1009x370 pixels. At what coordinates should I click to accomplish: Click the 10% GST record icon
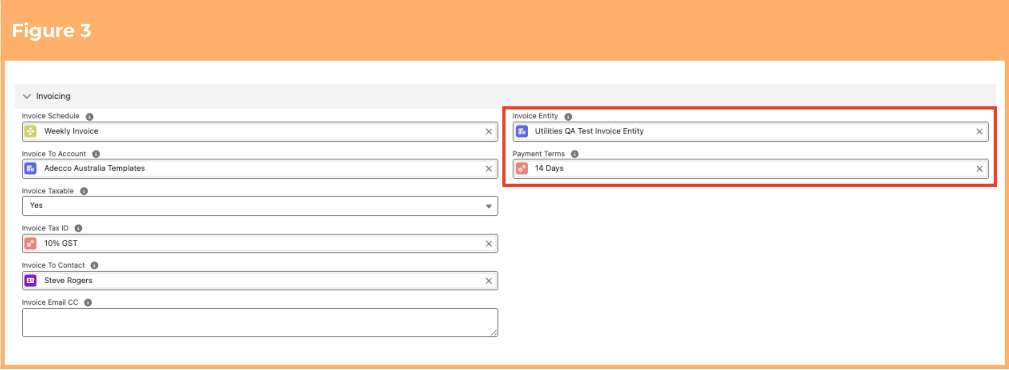(x=30, y=243)
